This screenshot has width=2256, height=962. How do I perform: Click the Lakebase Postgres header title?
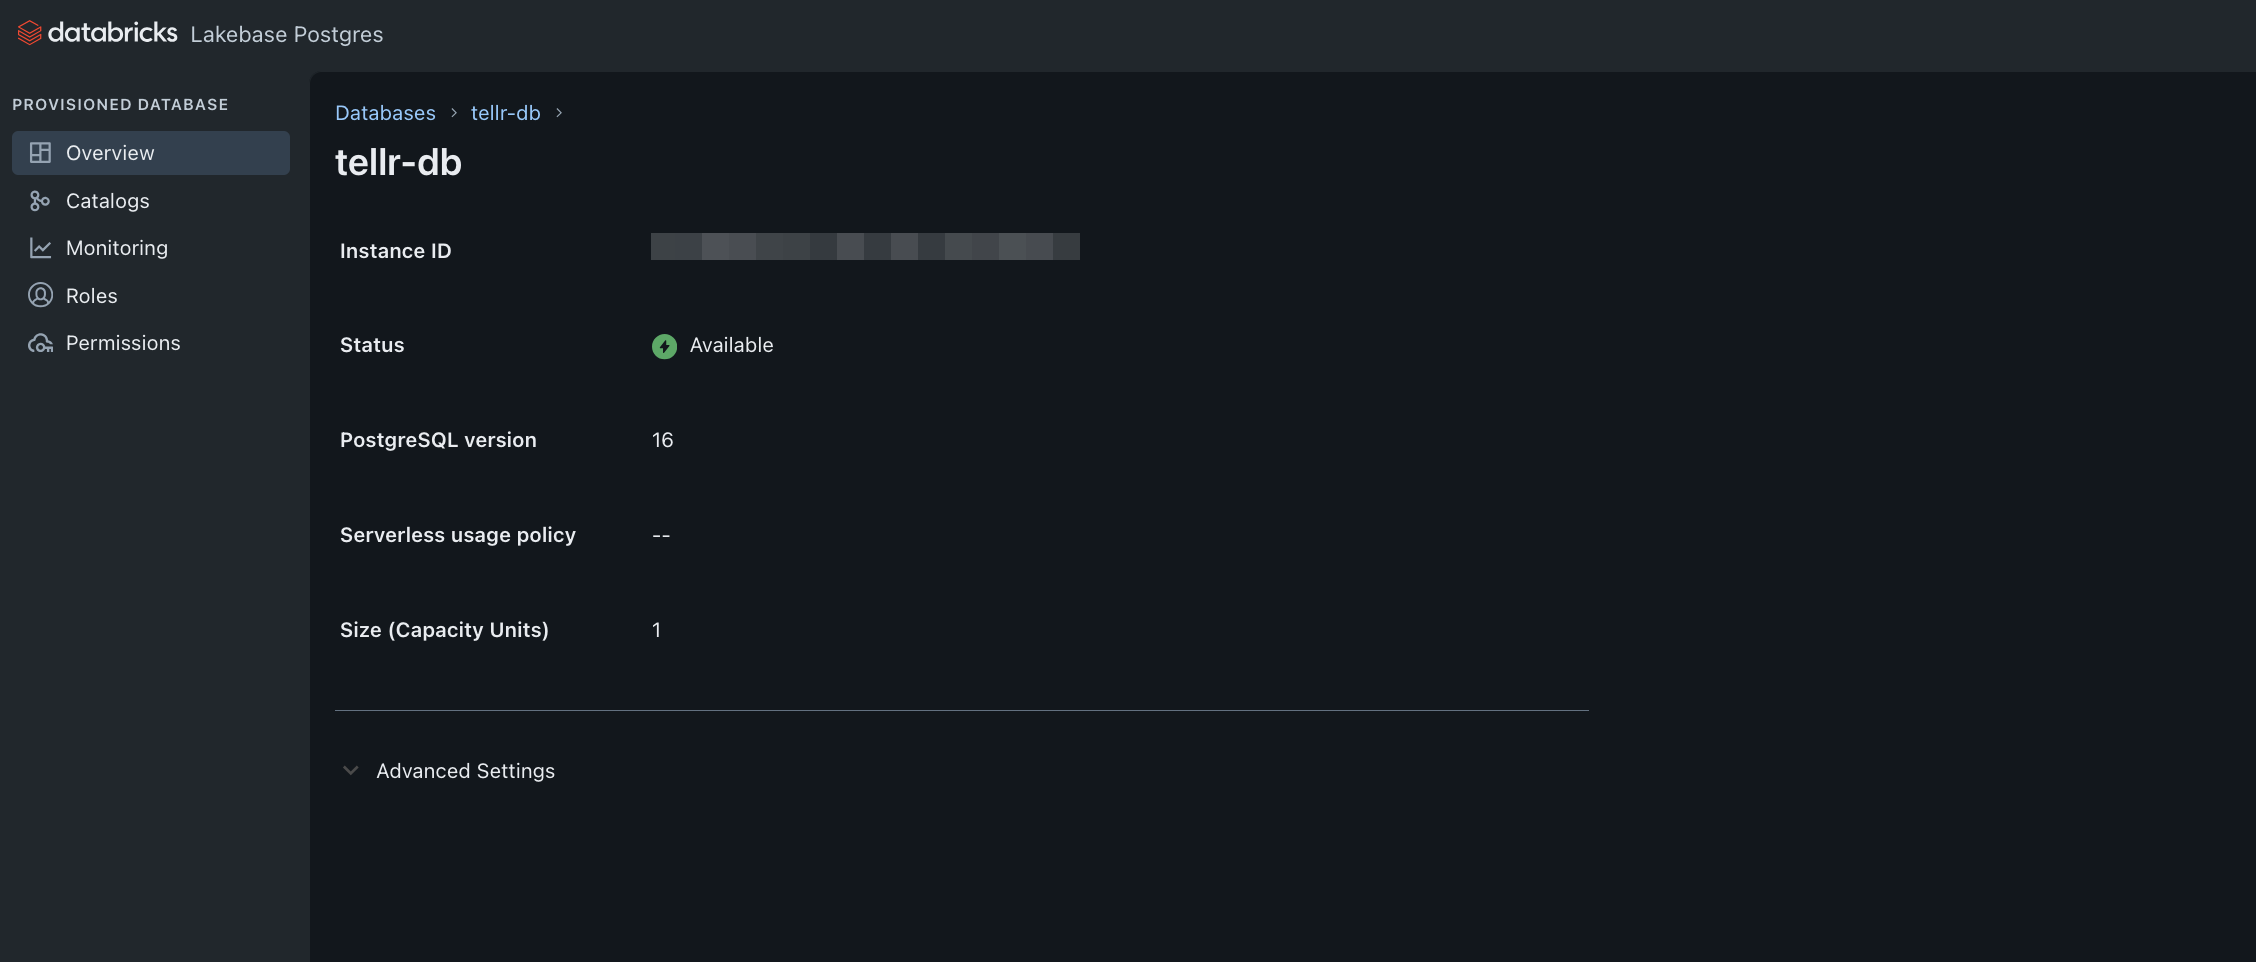point(286,34)
